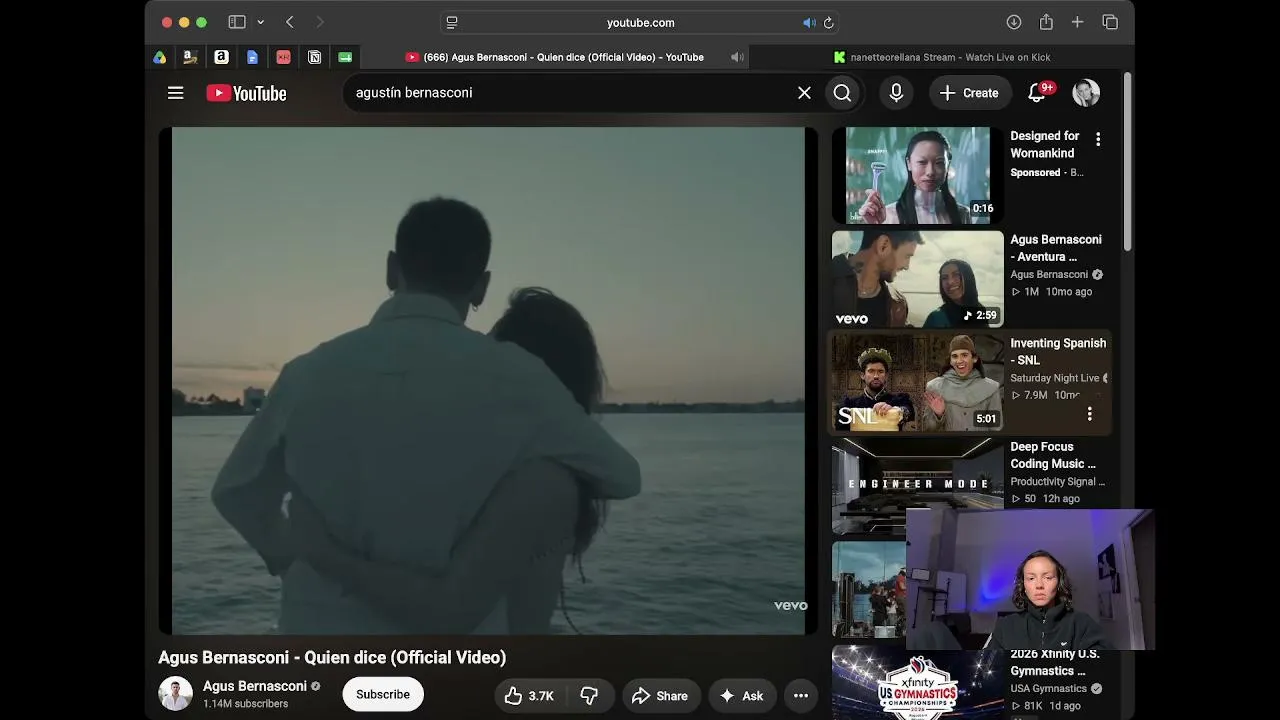Open more actions under the video

pyautogui.click(x=801, y=696)
